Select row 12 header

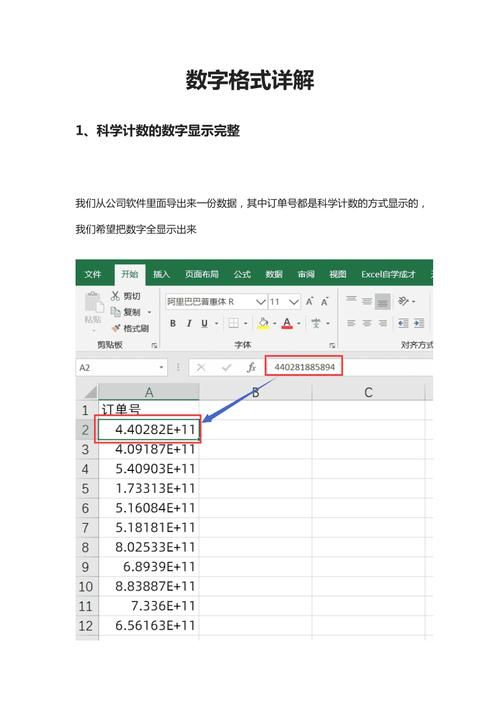[86, 626]
